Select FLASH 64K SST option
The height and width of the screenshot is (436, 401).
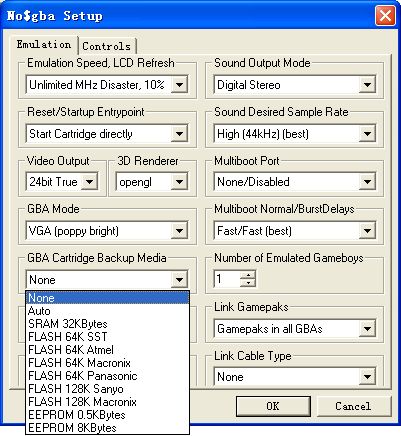[x=107, y=337]
